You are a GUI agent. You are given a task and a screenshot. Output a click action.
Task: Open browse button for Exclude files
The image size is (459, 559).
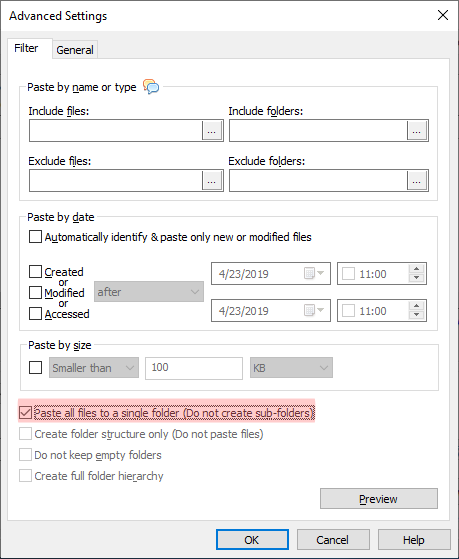coord(212,181)
